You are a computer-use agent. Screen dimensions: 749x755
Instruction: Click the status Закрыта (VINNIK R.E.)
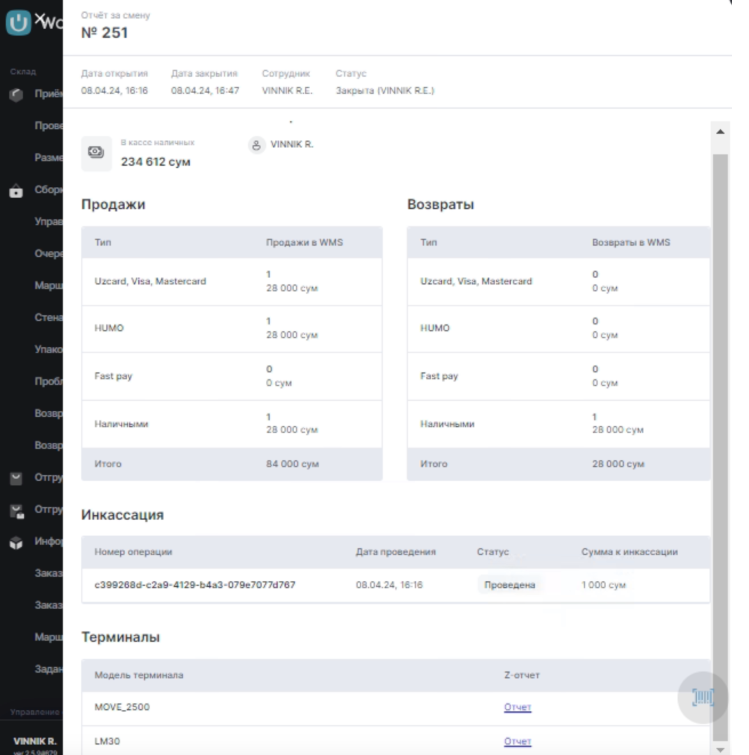click(385, 91)
